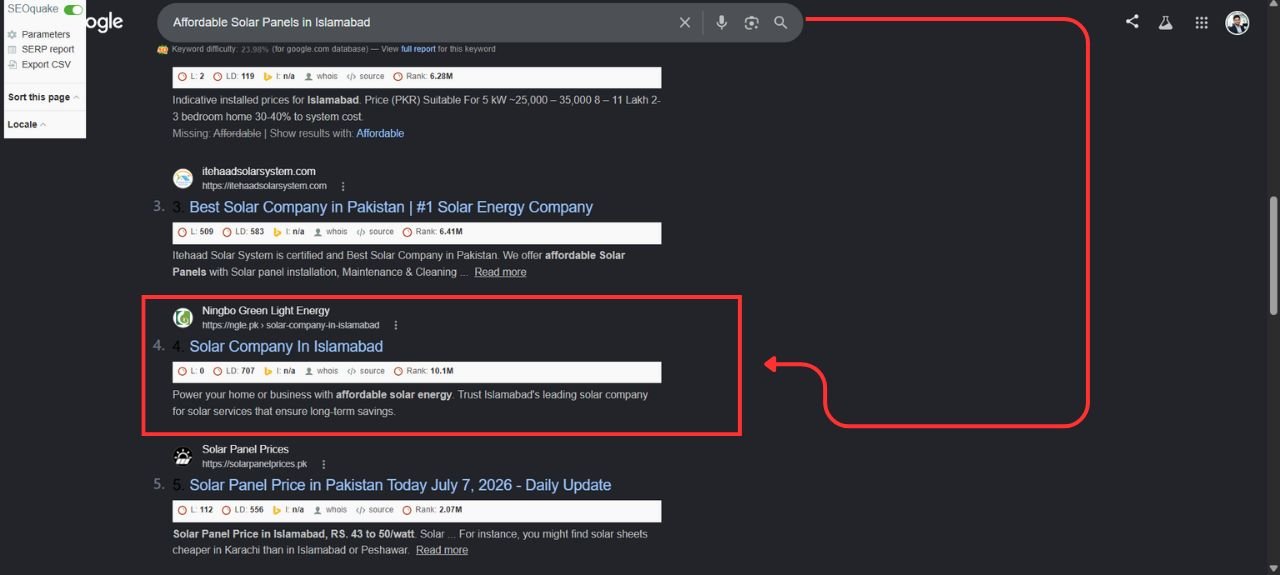Click source in the Rank 2.07M bar

point(376,510)
